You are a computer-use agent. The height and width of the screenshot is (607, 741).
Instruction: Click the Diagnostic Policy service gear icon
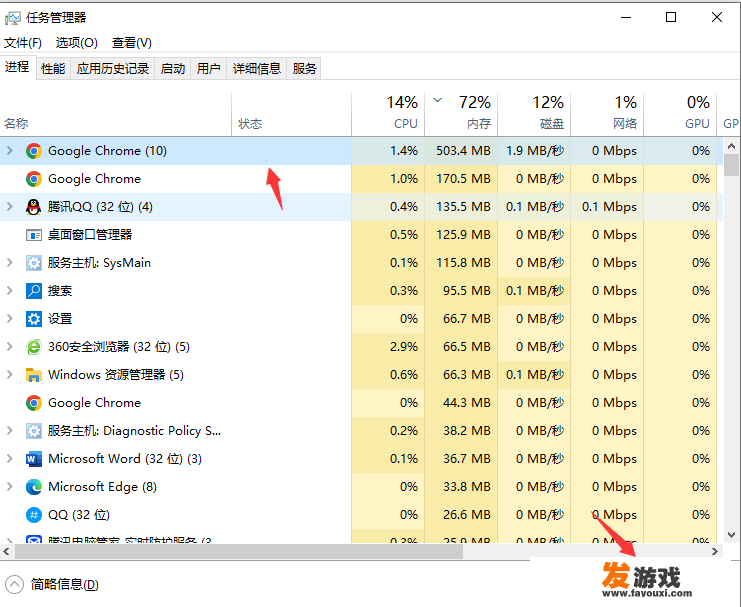click(34, 431)
